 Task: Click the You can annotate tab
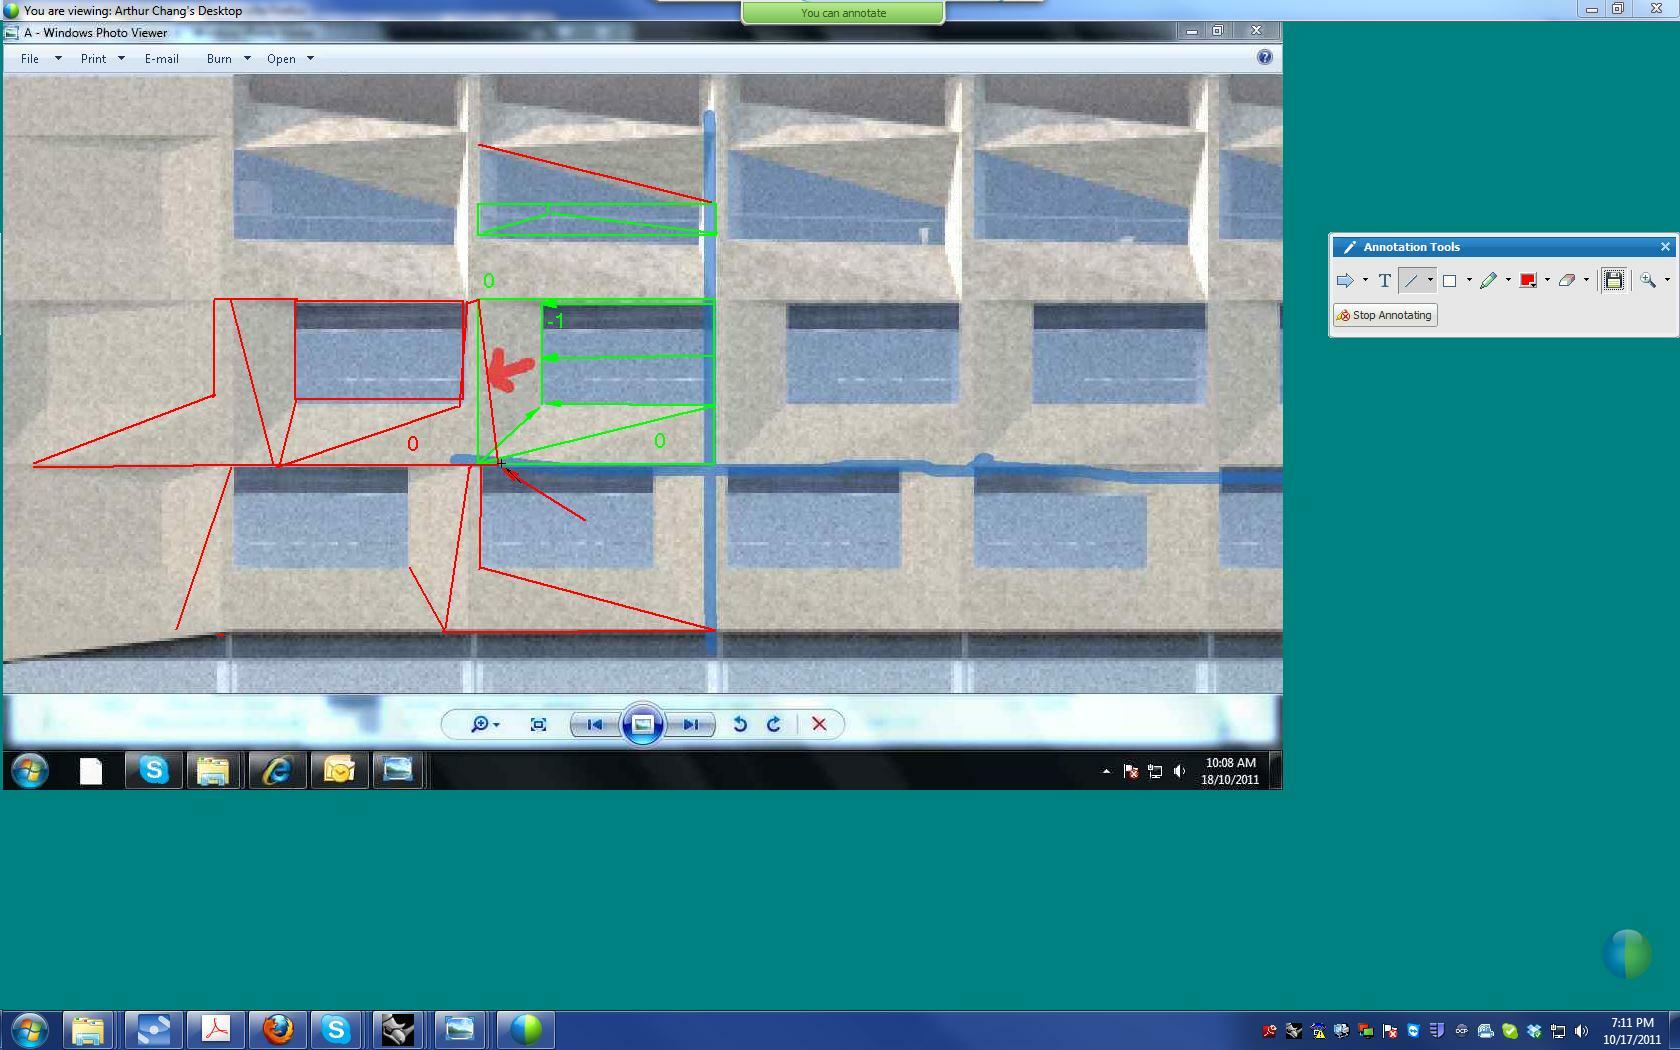[x=843, y=13]
